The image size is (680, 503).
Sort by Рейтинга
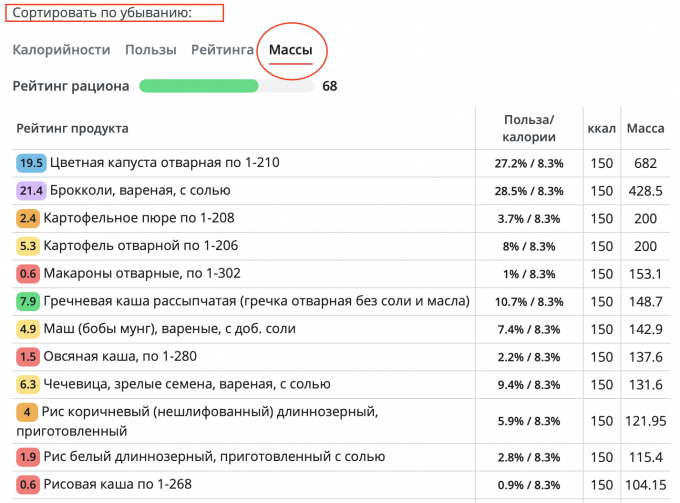pyautogui.click(x=222, y=49)
